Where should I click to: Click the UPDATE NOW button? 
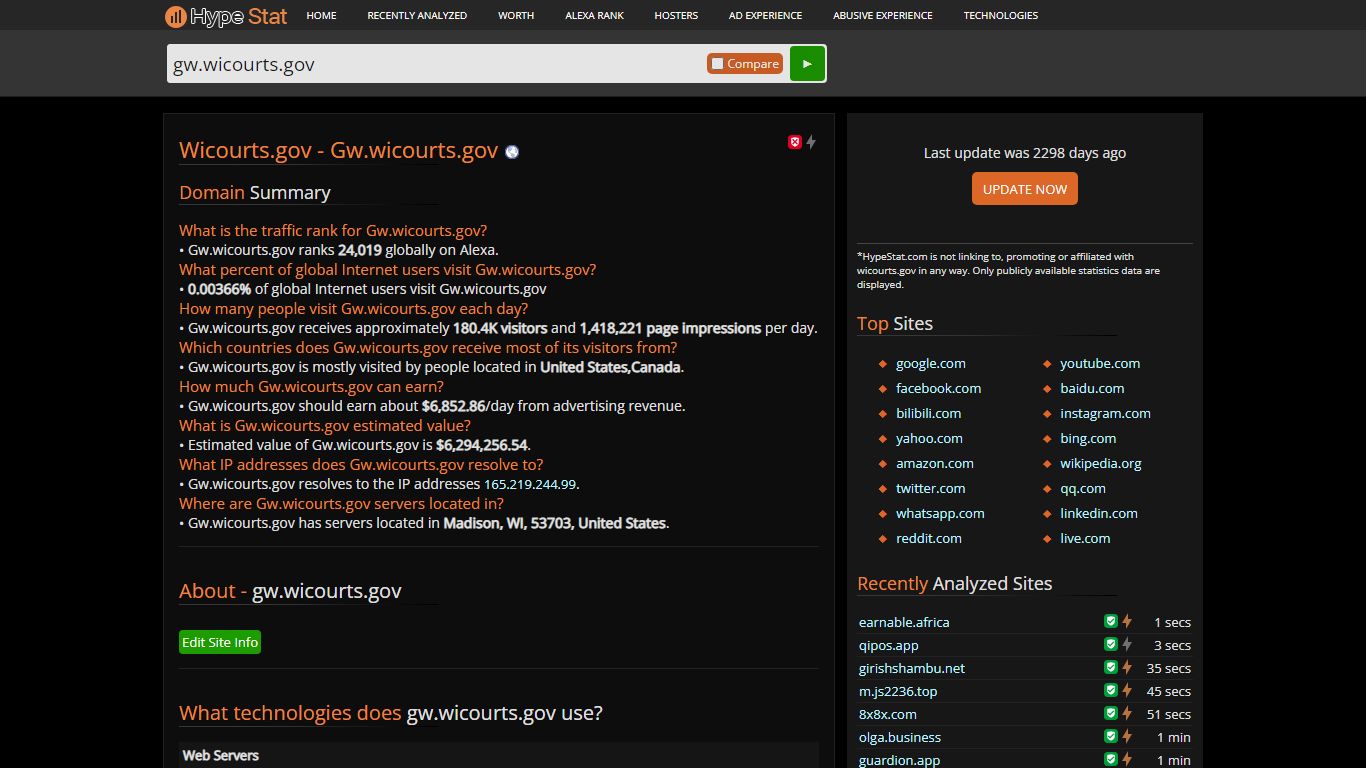[x=1025, y=189]
